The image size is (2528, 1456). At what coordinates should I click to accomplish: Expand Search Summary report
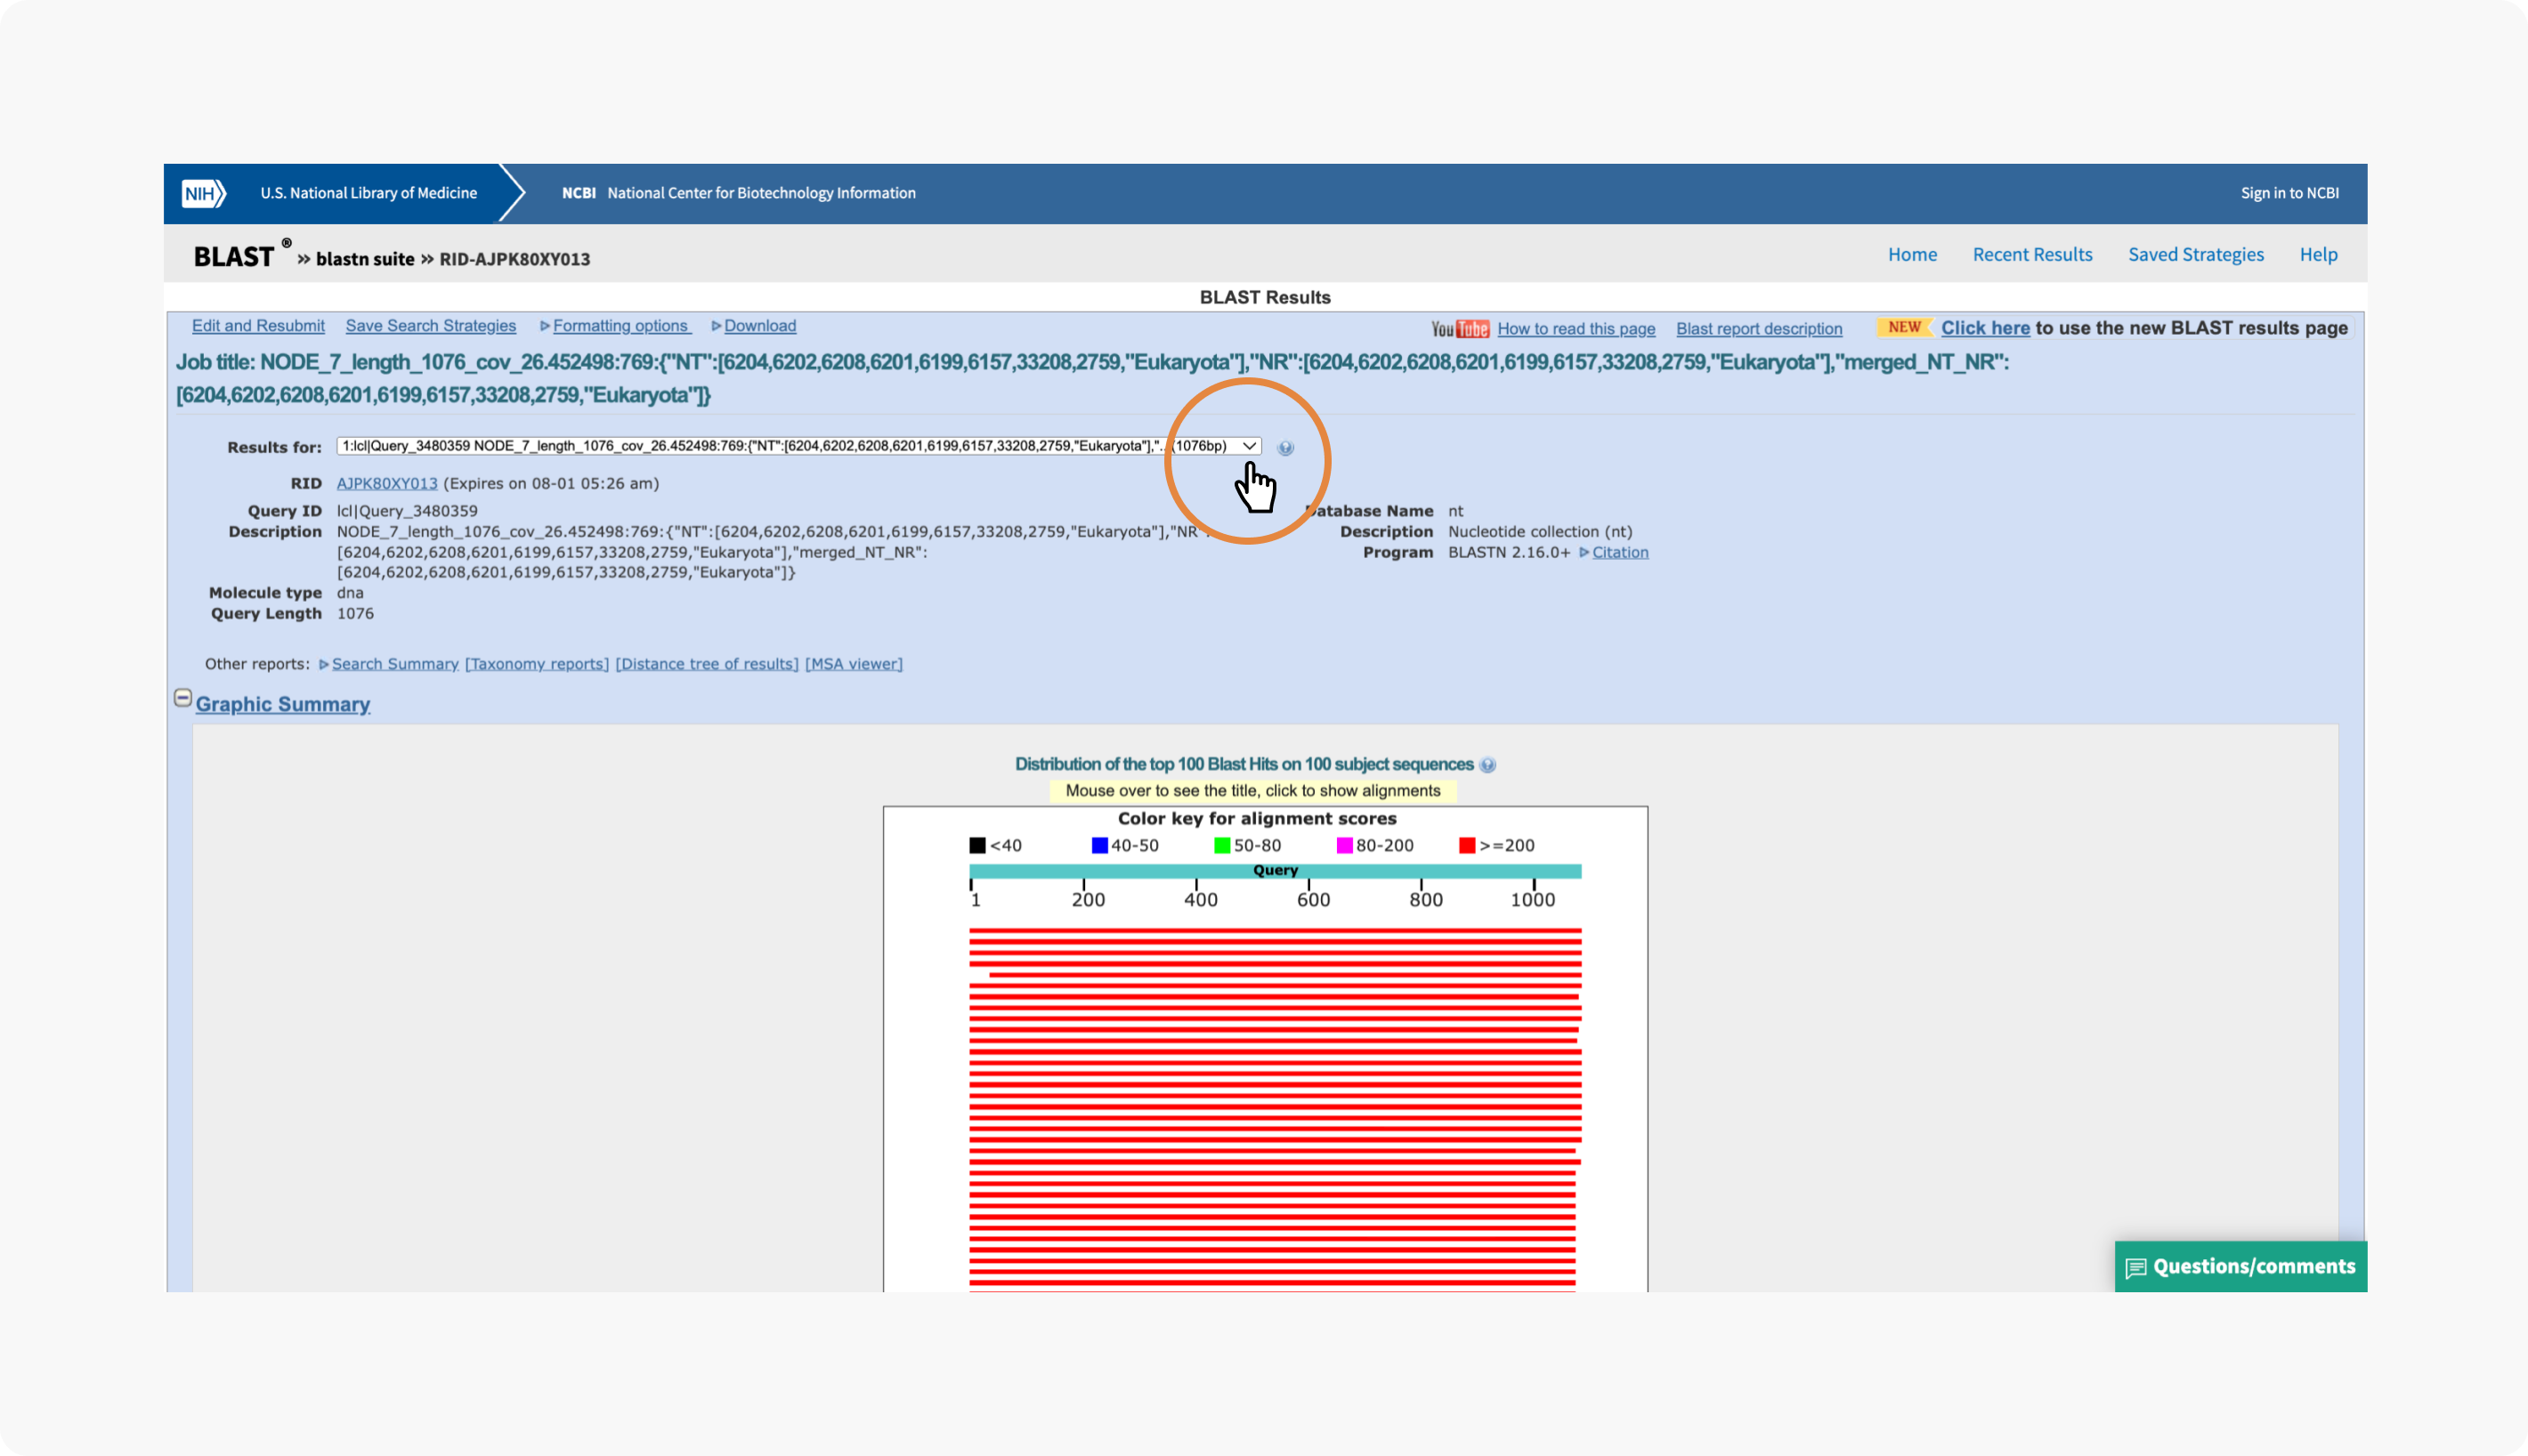point(389,664)
